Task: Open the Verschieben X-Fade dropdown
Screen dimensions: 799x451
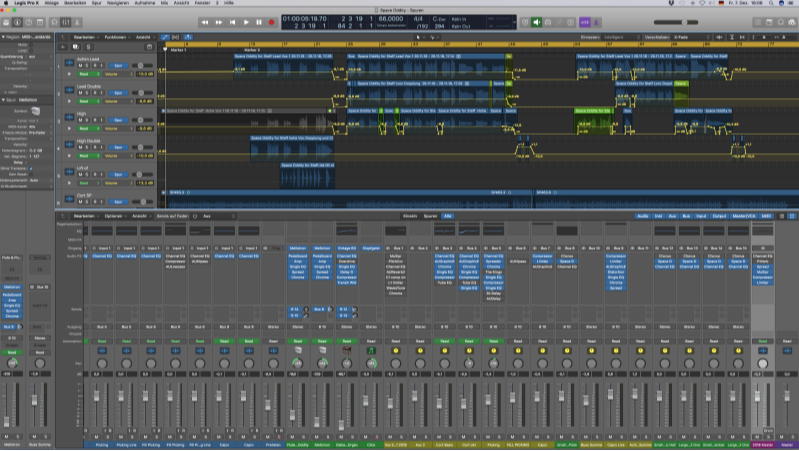Action: [691, 37]
